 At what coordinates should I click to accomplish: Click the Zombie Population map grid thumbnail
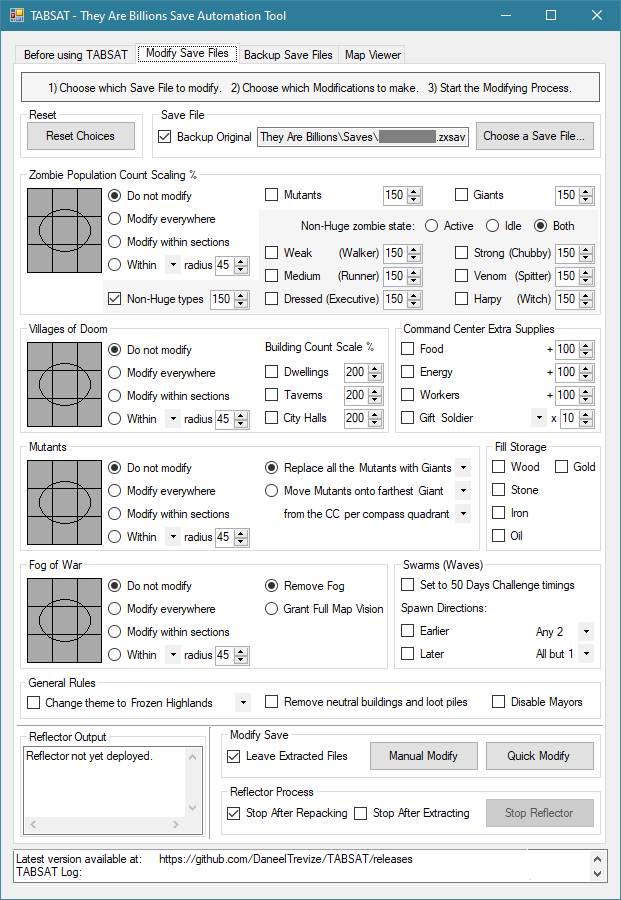point(64,230)
